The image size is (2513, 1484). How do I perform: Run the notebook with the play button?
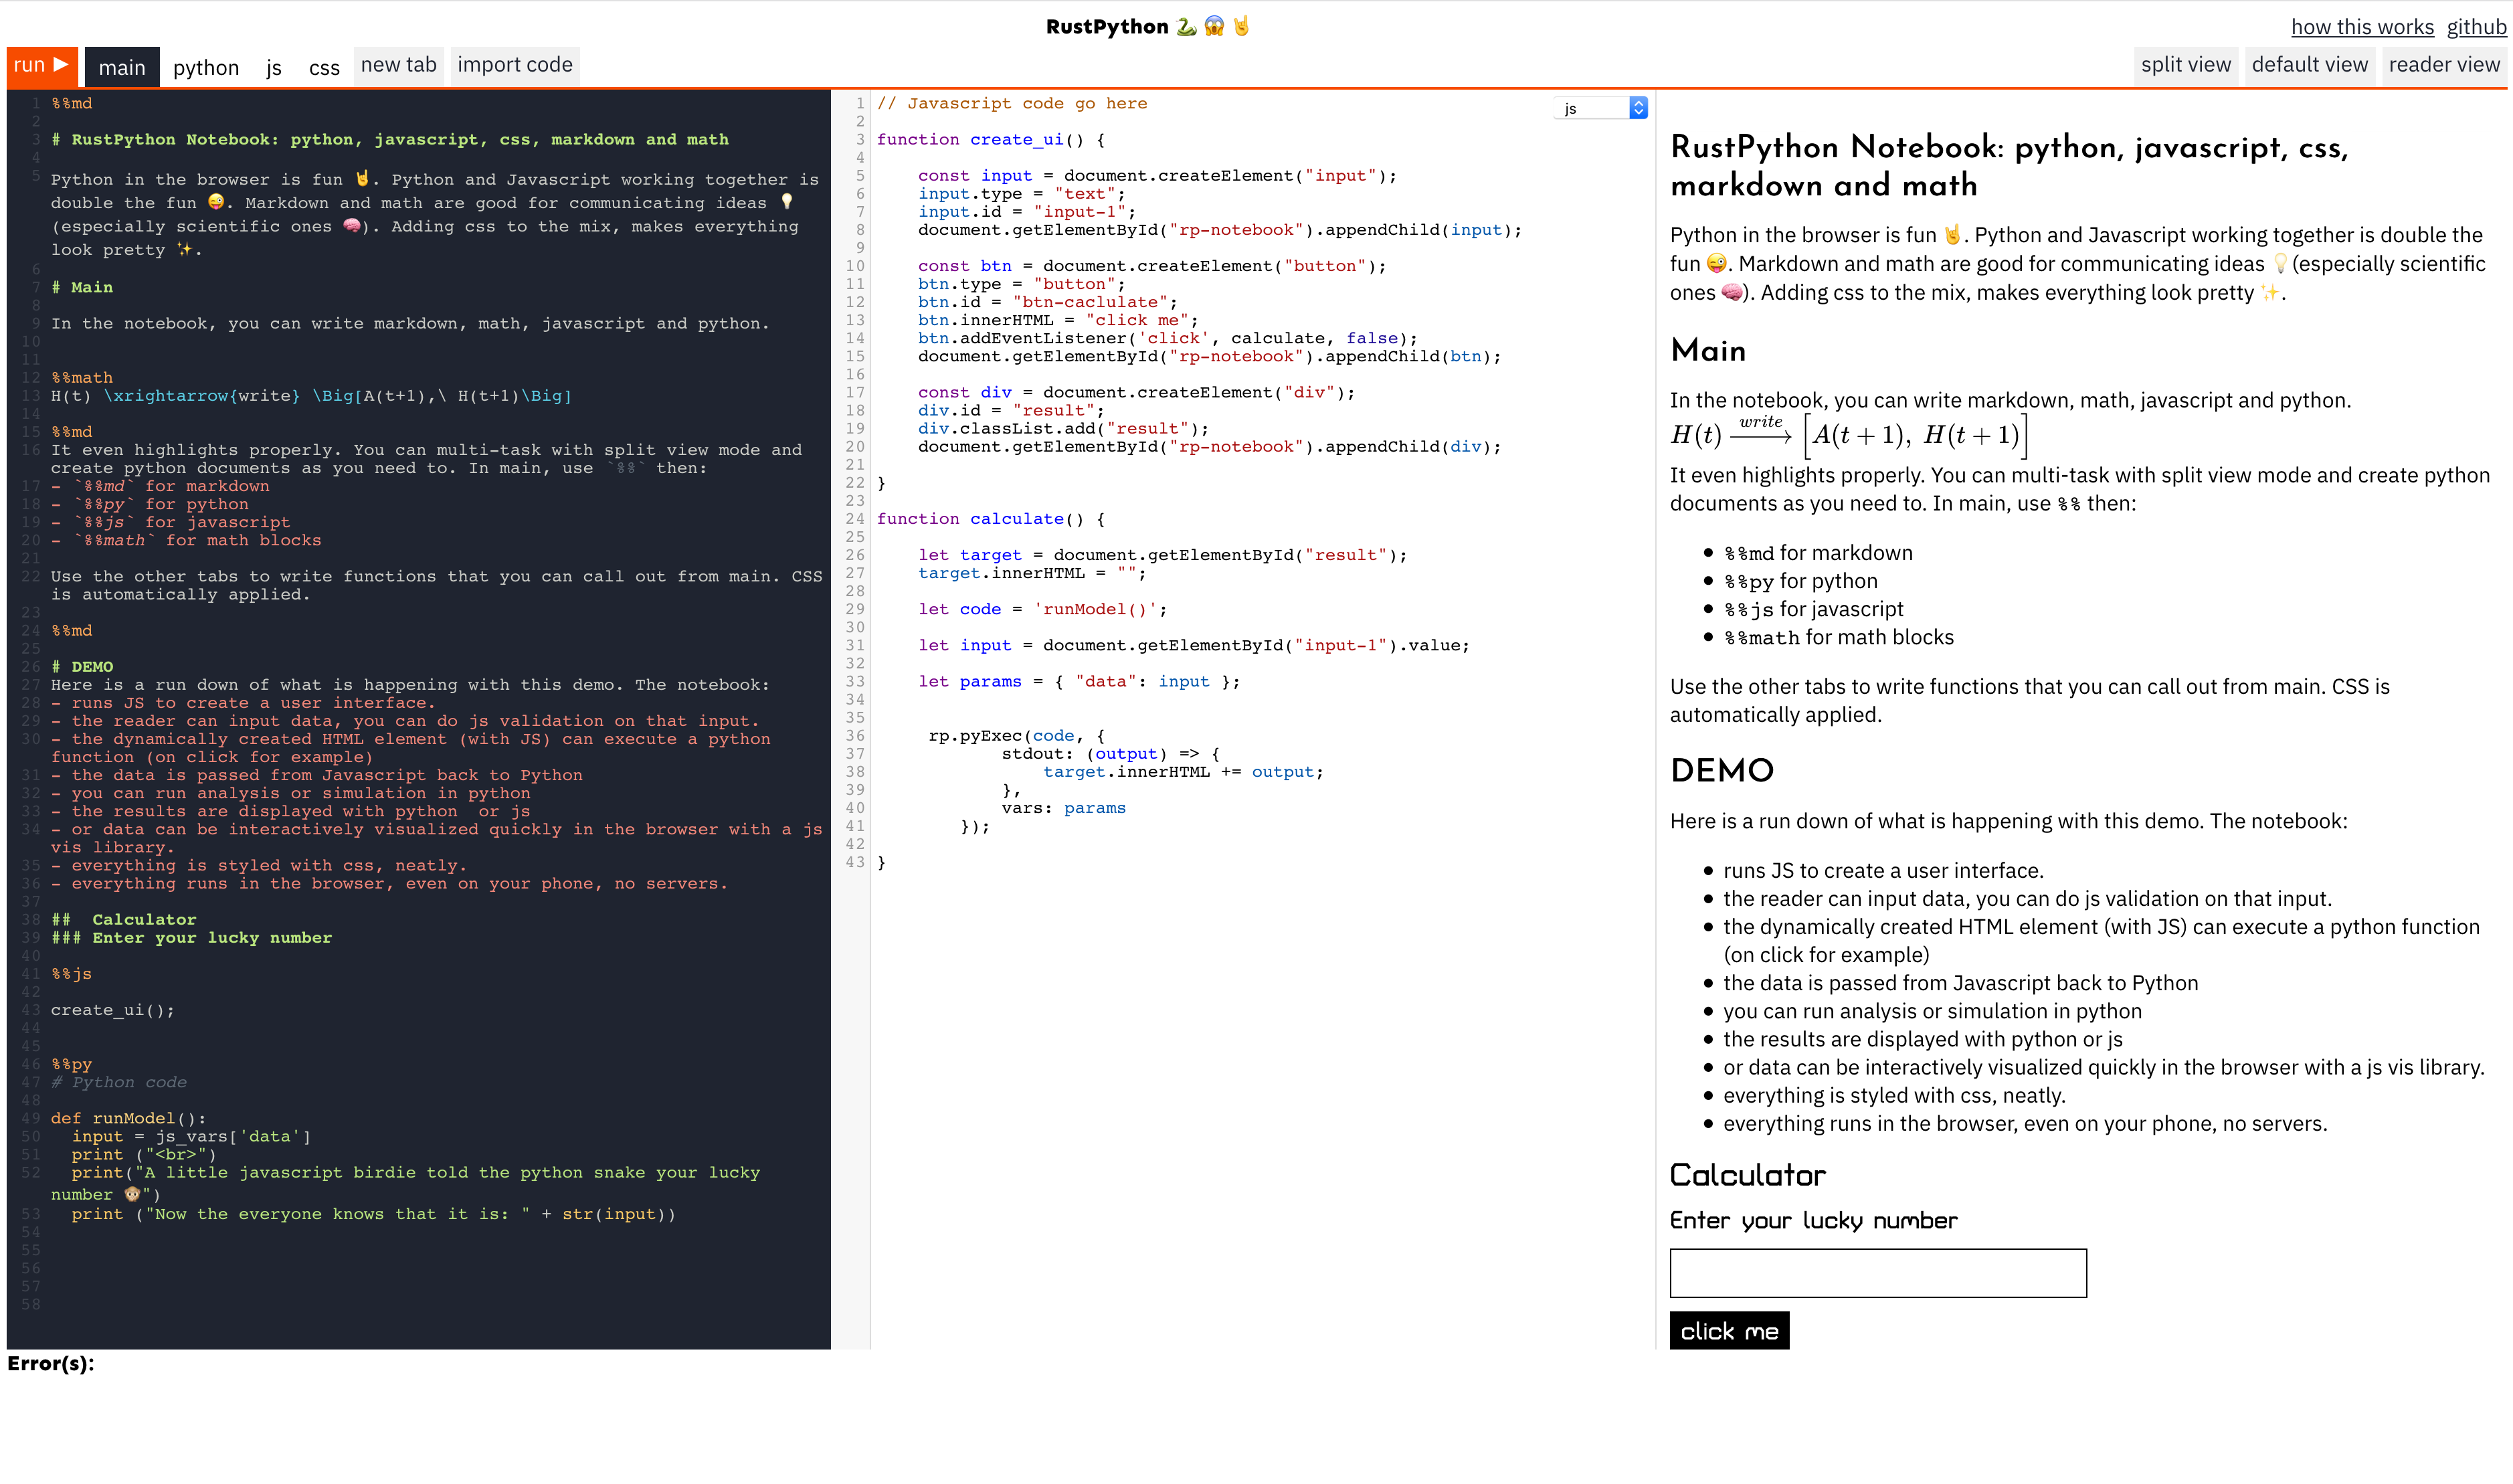[42, 65]
